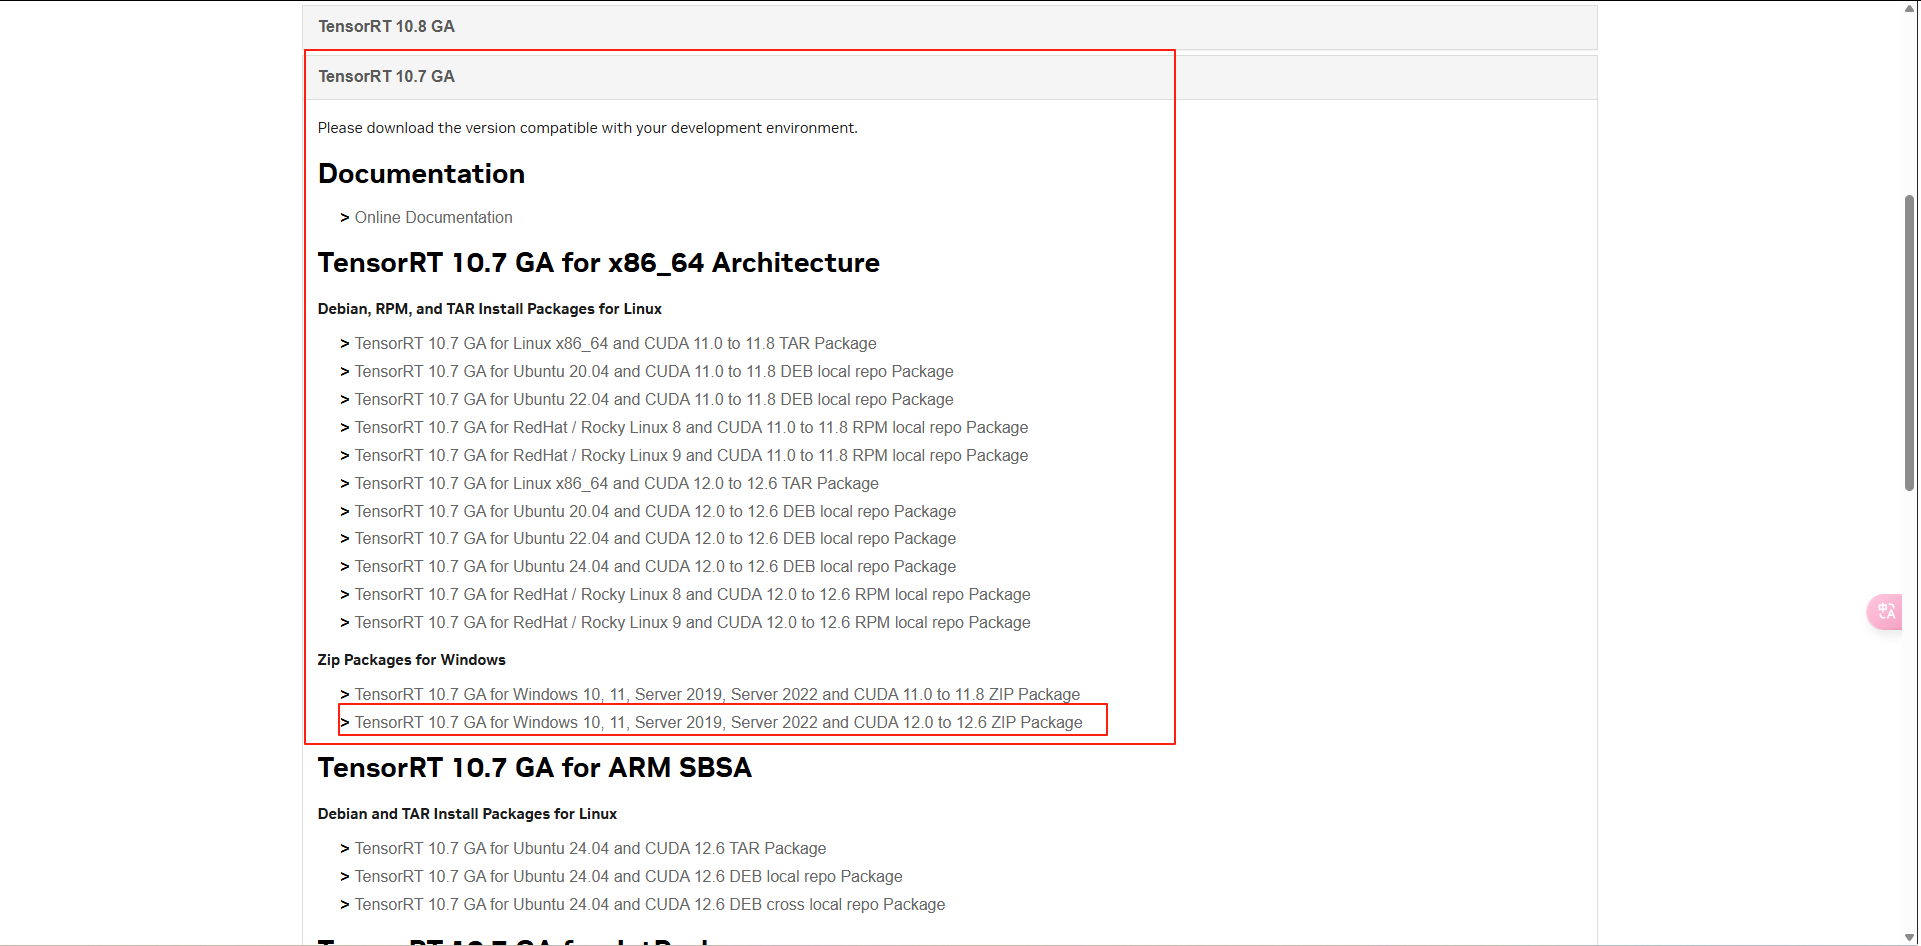Download RedHat/Rocky Linux 8 CUDA 11 RPM package
Viewport: 1921px width, 946px height.
(691, 427)
